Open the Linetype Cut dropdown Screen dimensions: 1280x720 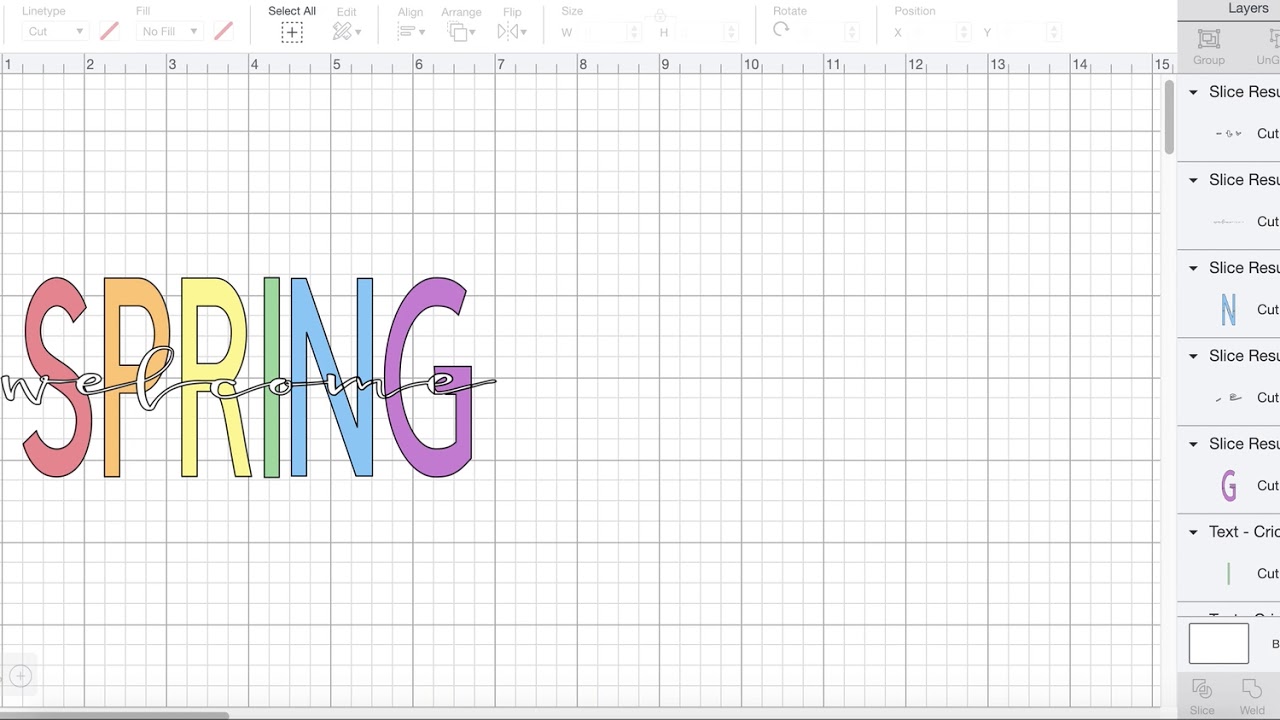[x=56, y=32]
